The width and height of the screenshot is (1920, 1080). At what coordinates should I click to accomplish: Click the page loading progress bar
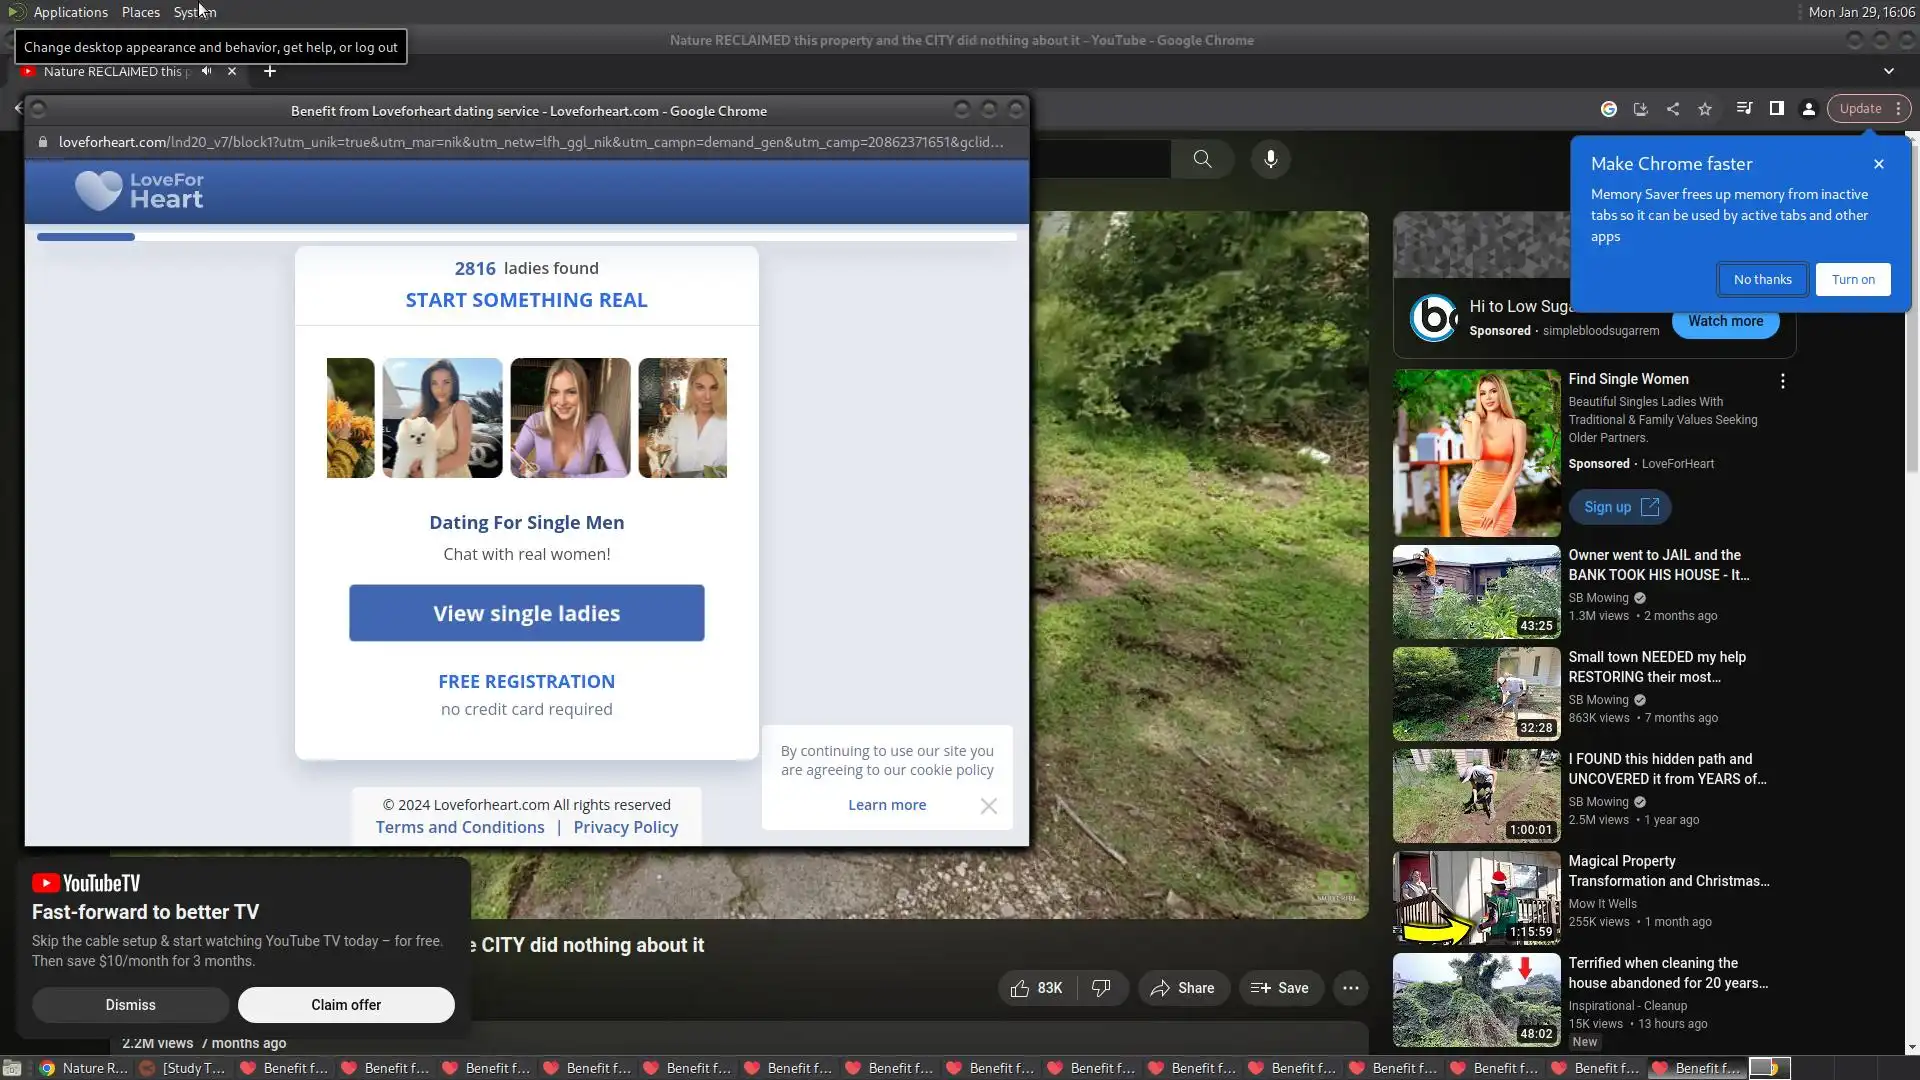(x=526, y=237)
